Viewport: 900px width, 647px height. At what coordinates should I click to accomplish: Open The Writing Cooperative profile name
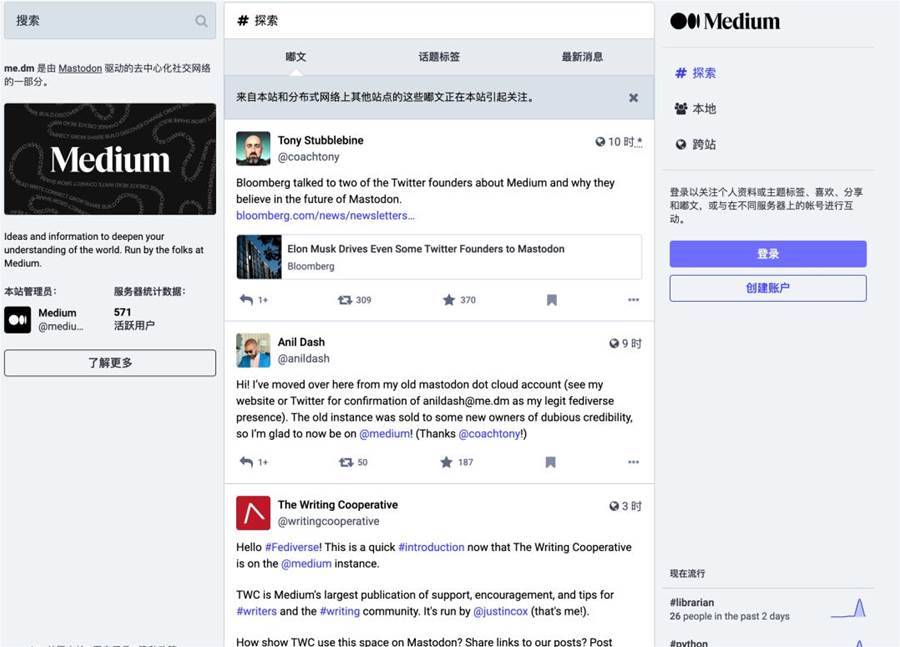[338, 505]
